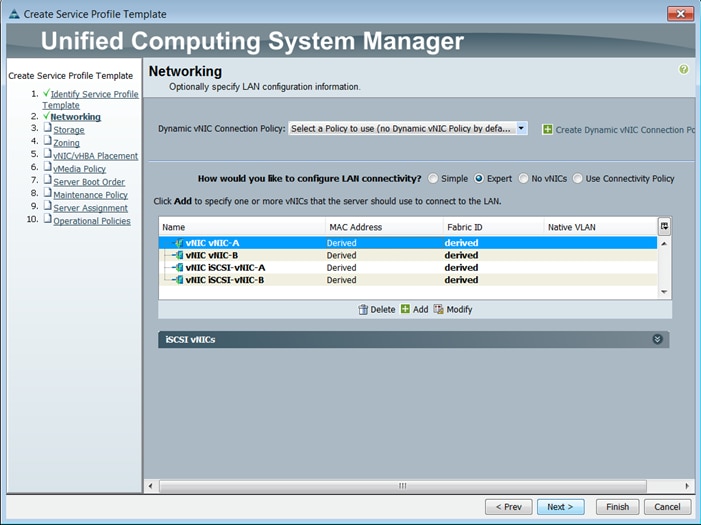This screenshot has height=525, width=701.
Task: Jump to Operational Policies step
Action: (92, 221)
